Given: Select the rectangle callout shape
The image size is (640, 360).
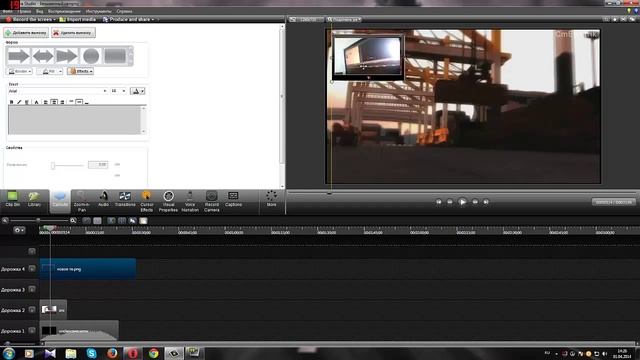Looking at the screenshot, I should (x=115, y=56).
